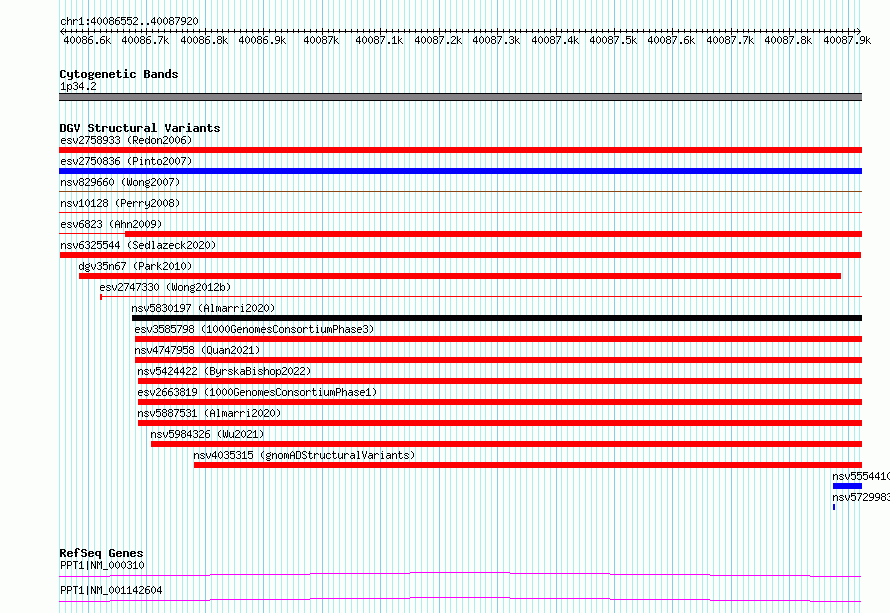Select the red bar for nsv6325544
This screenshot has width=890, height=613.
pyautogui.click(x=460, y=255)
